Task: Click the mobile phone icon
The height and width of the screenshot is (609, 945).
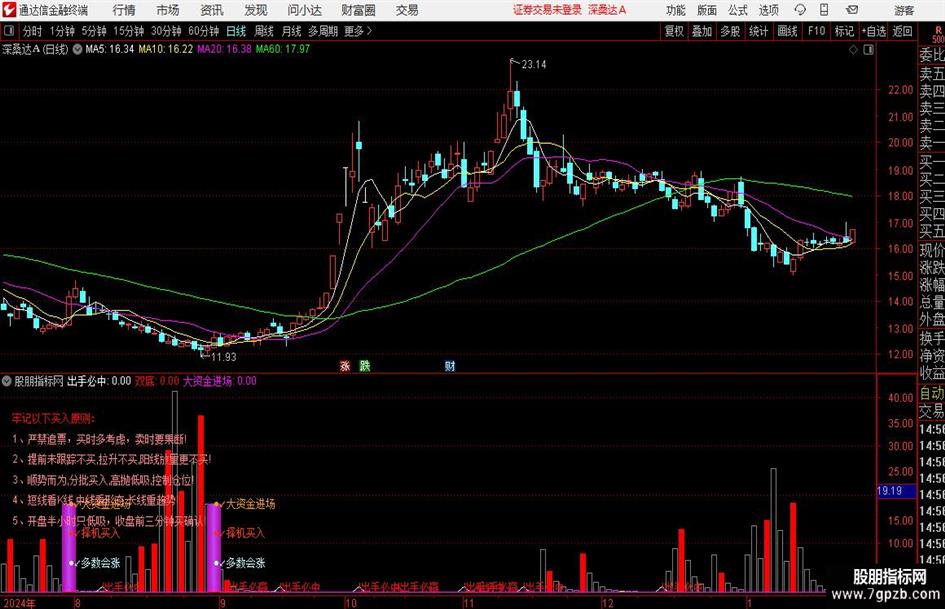Action: (x=824, y=10)
